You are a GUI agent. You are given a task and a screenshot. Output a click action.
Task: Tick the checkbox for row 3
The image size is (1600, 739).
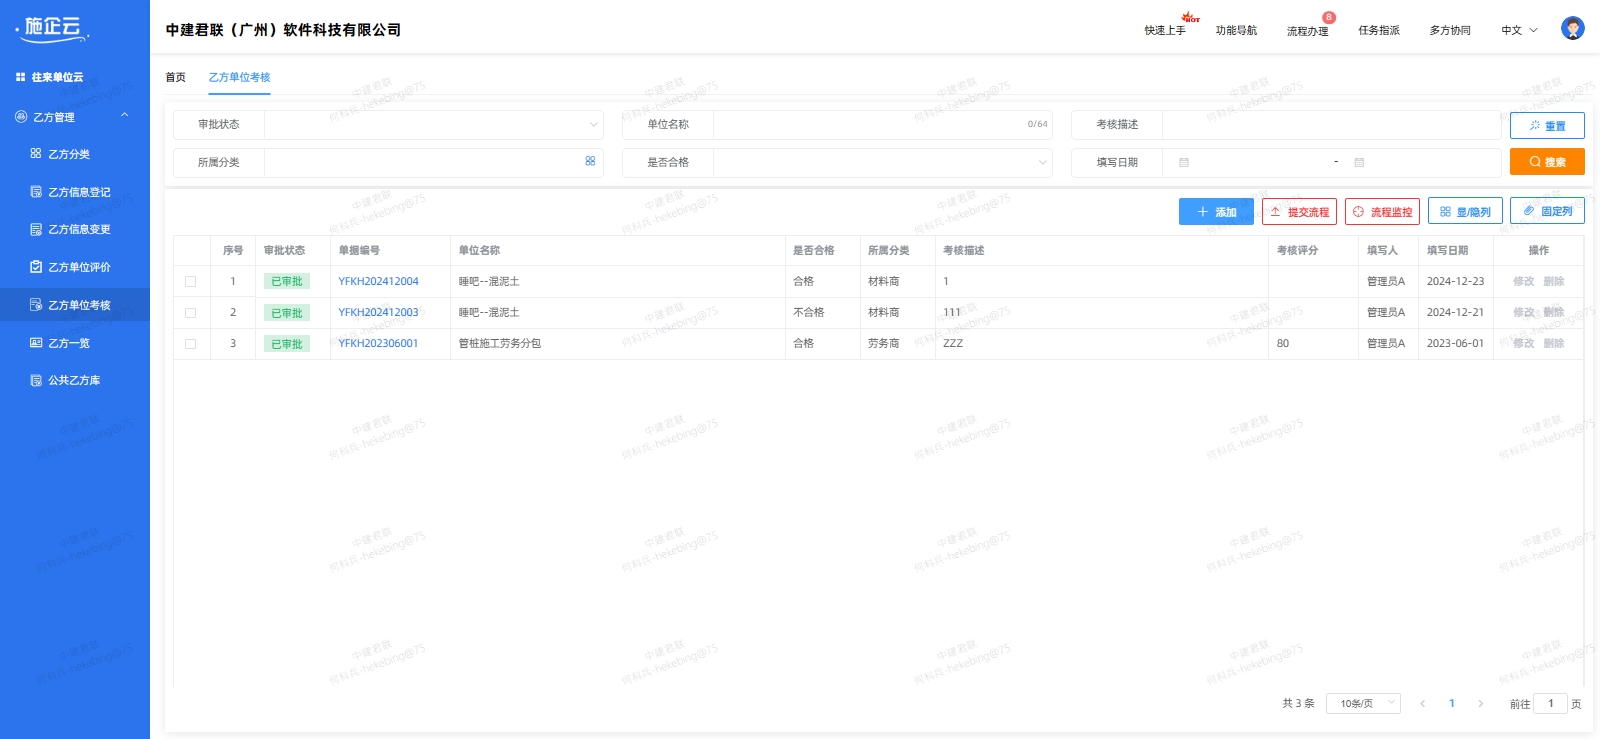pyautogui.click(x=190, y=344)
